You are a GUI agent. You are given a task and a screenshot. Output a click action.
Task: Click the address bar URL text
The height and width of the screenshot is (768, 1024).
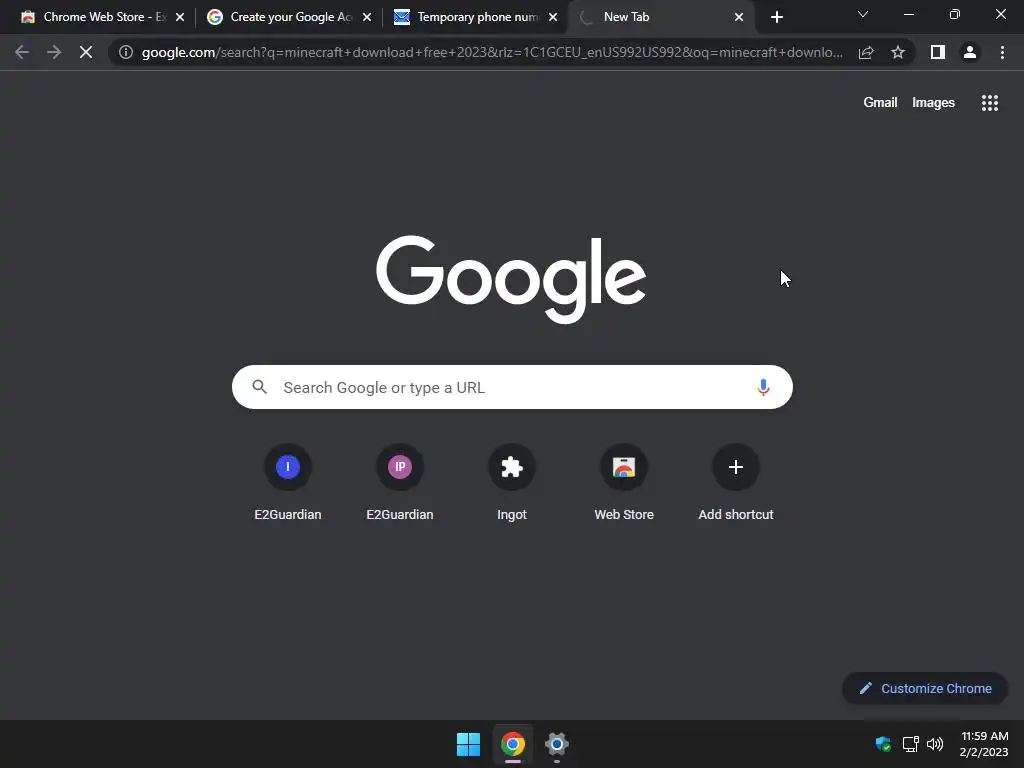pos(492,52)
